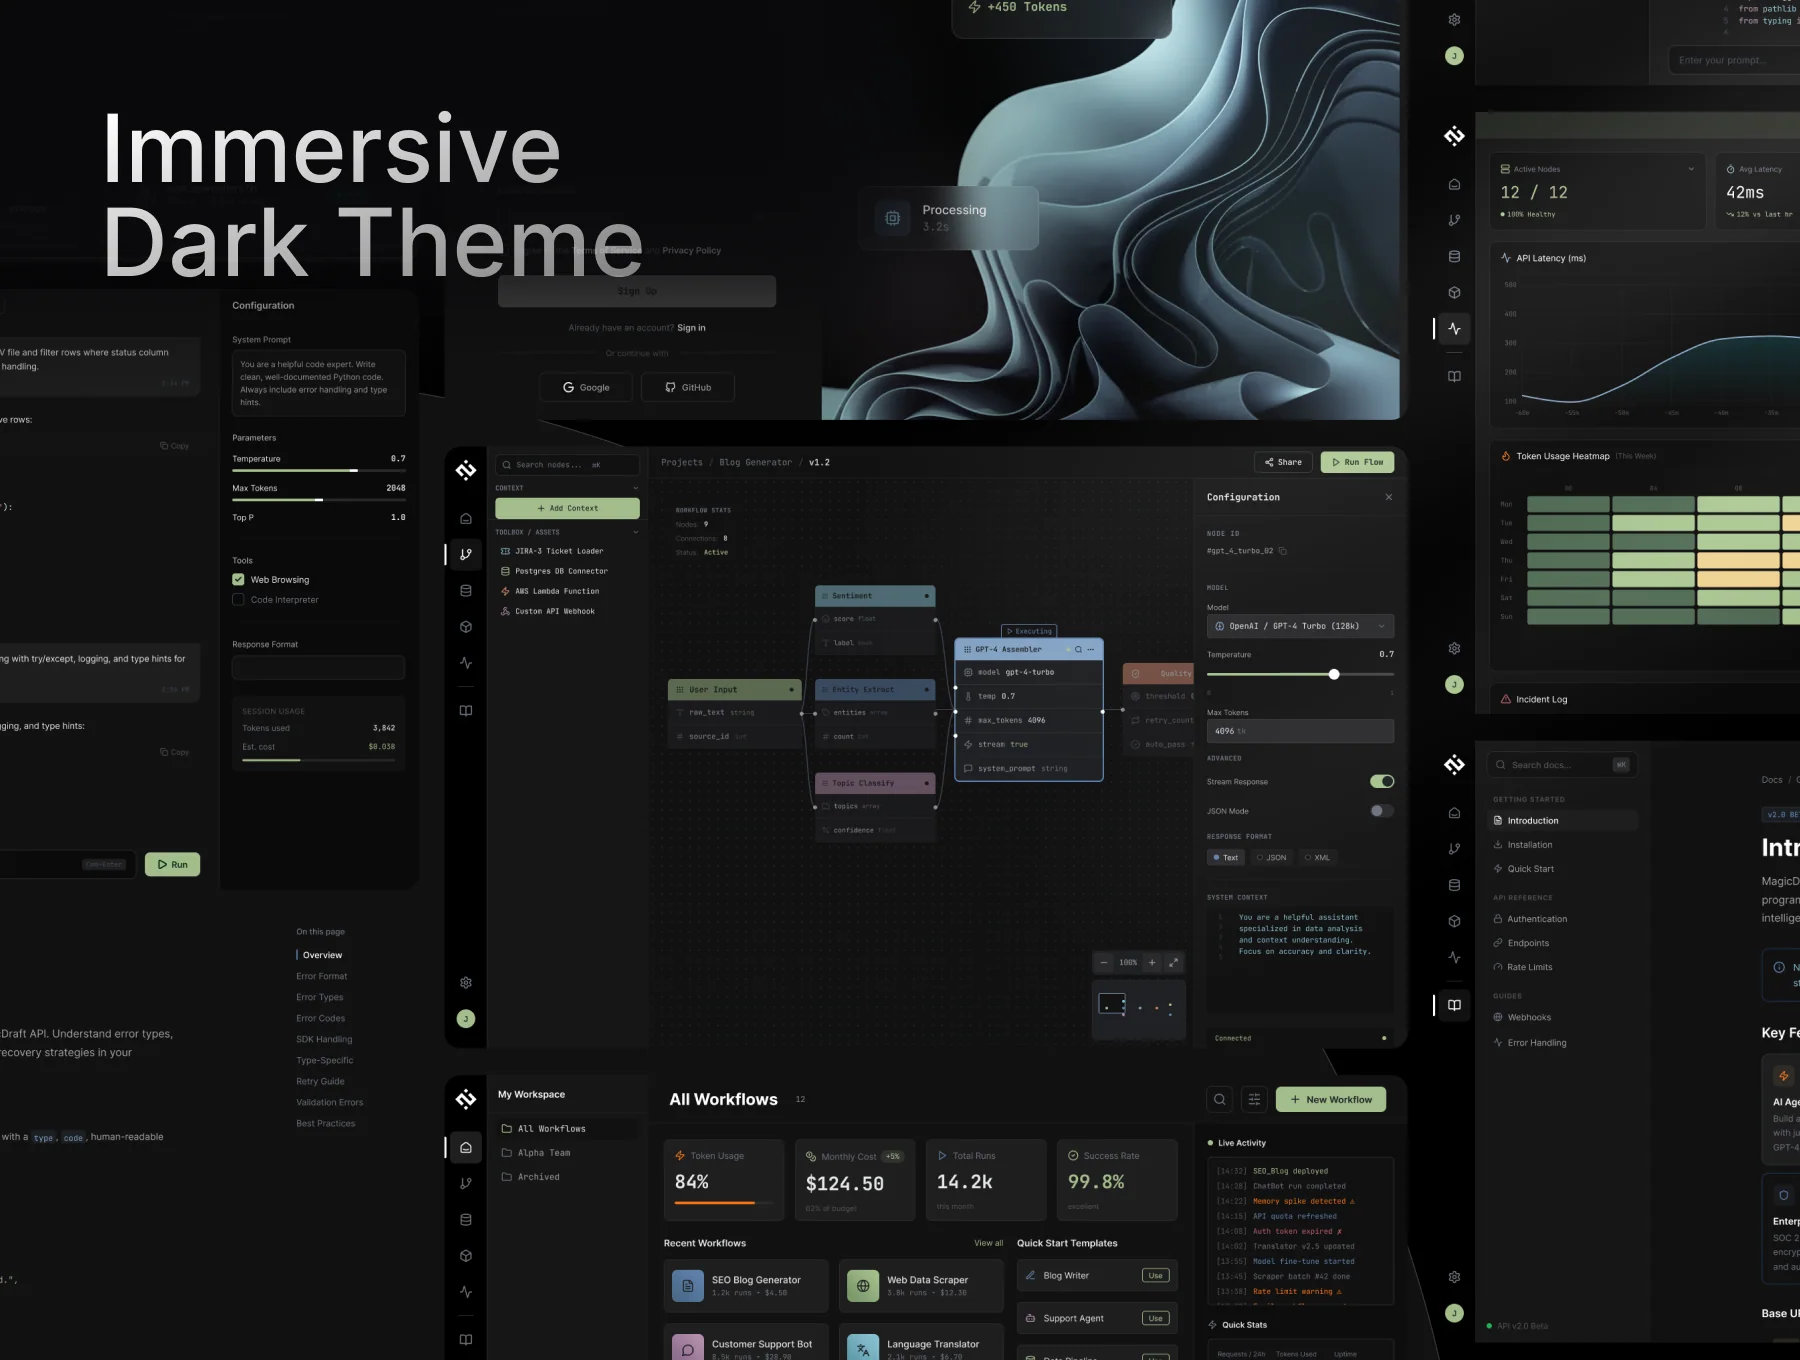
Task: Focus Search docs input field
Action: click(1561, 765)
